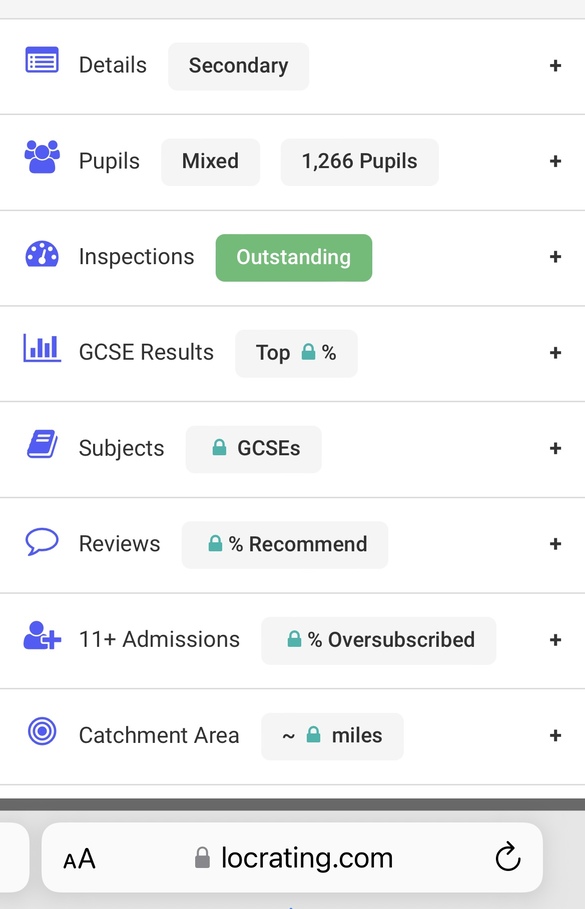Click the Details list icon
The height and width of the screenshot is (909, 585).
[x=42, y=60]
